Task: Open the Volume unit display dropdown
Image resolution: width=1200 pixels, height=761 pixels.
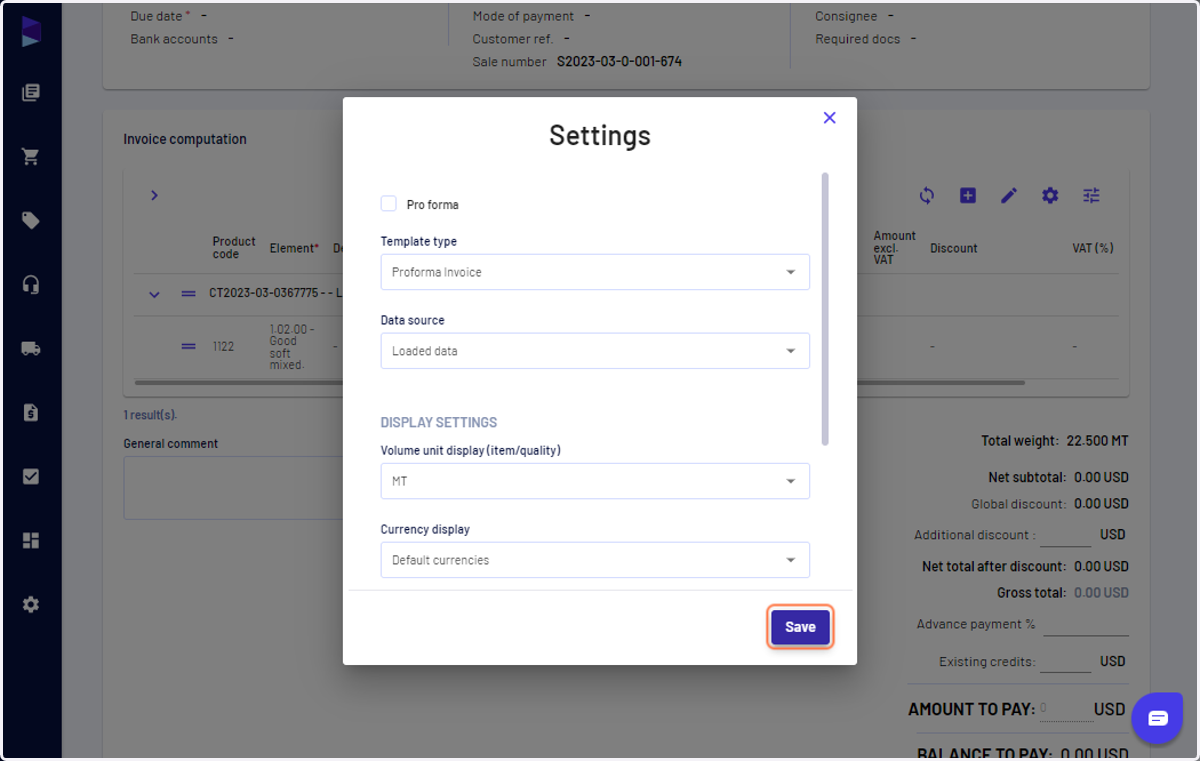Action: pos(595,481)
